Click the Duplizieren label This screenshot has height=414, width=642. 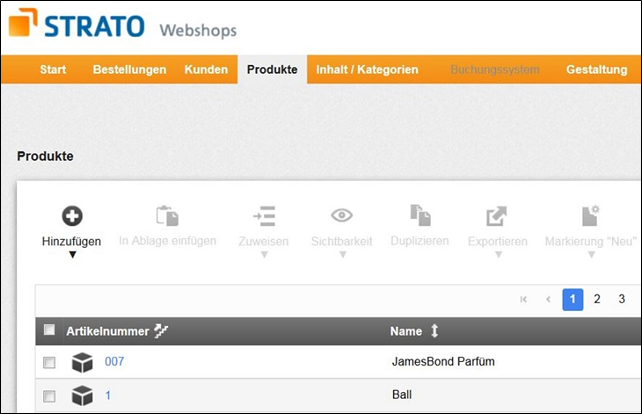420,241
